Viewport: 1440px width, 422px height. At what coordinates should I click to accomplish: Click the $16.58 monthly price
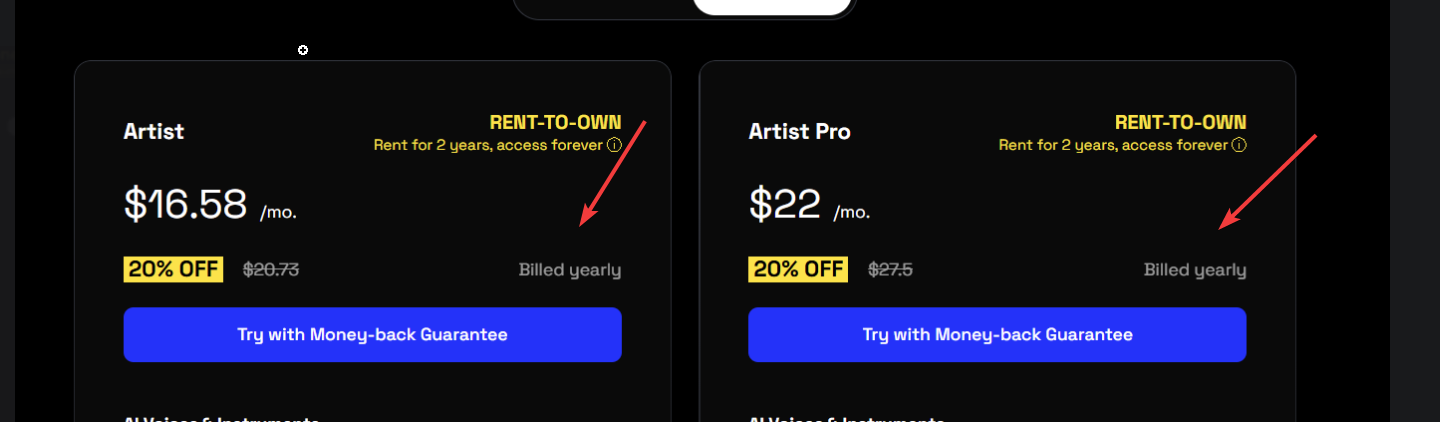click(185, 204)
